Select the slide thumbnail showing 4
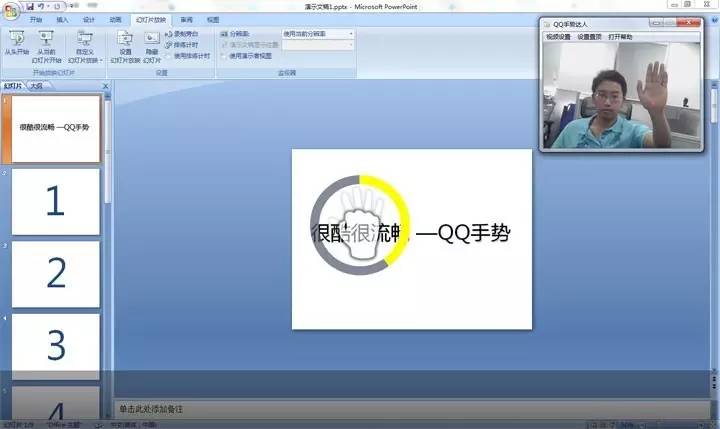 point(55,402)
